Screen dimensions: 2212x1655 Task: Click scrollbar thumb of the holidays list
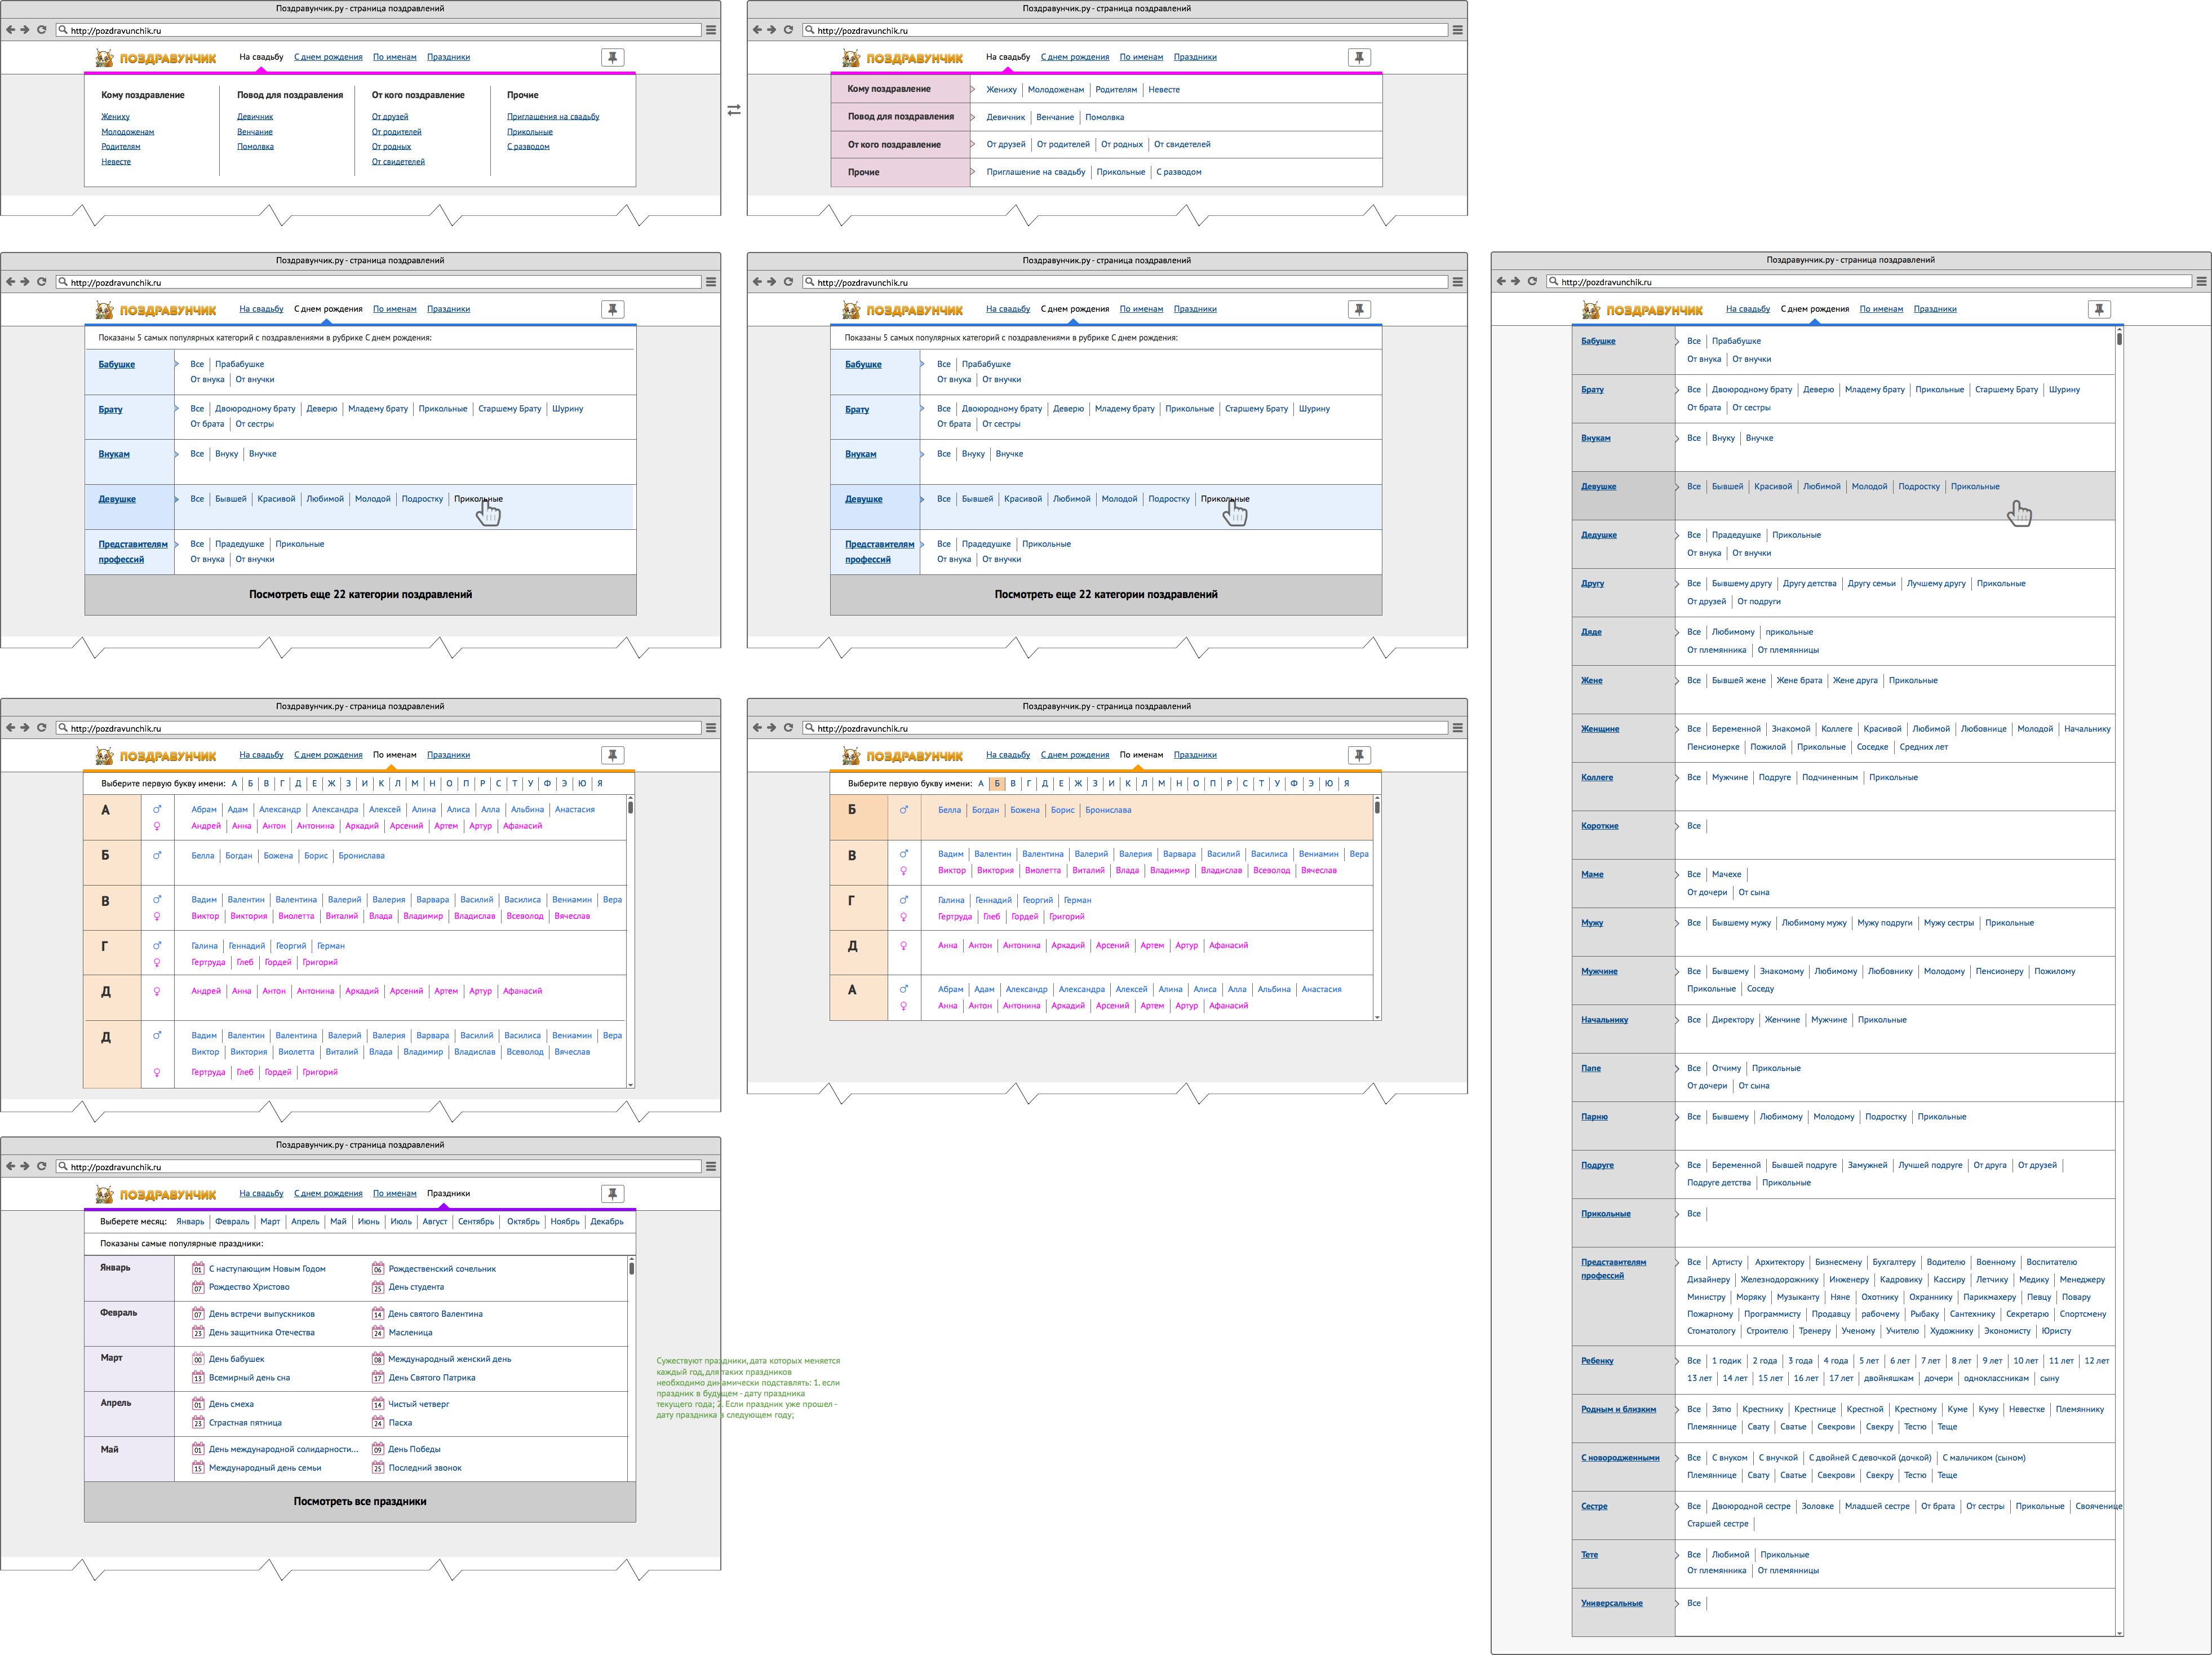click(x=631, y=1268)
